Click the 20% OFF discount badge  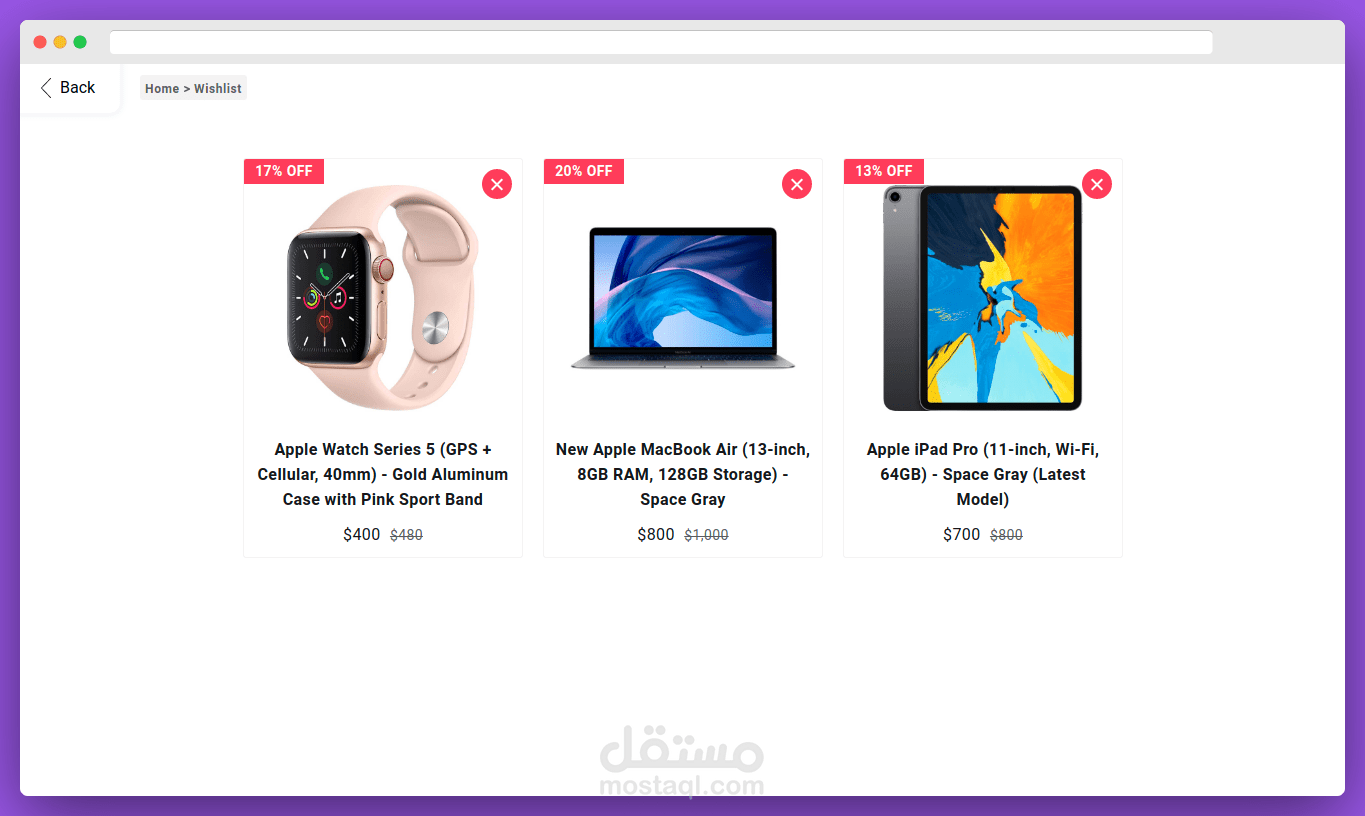click(584, 171)
